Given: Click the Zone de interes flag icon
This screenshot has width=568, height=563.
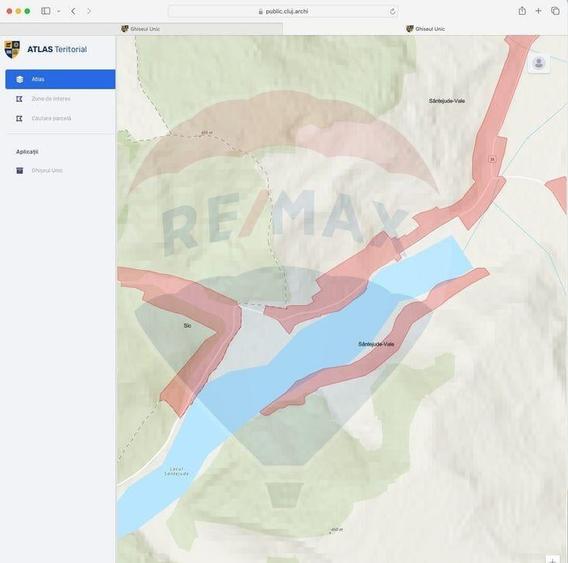Looking at the screenshot, I should pos(19,99).
